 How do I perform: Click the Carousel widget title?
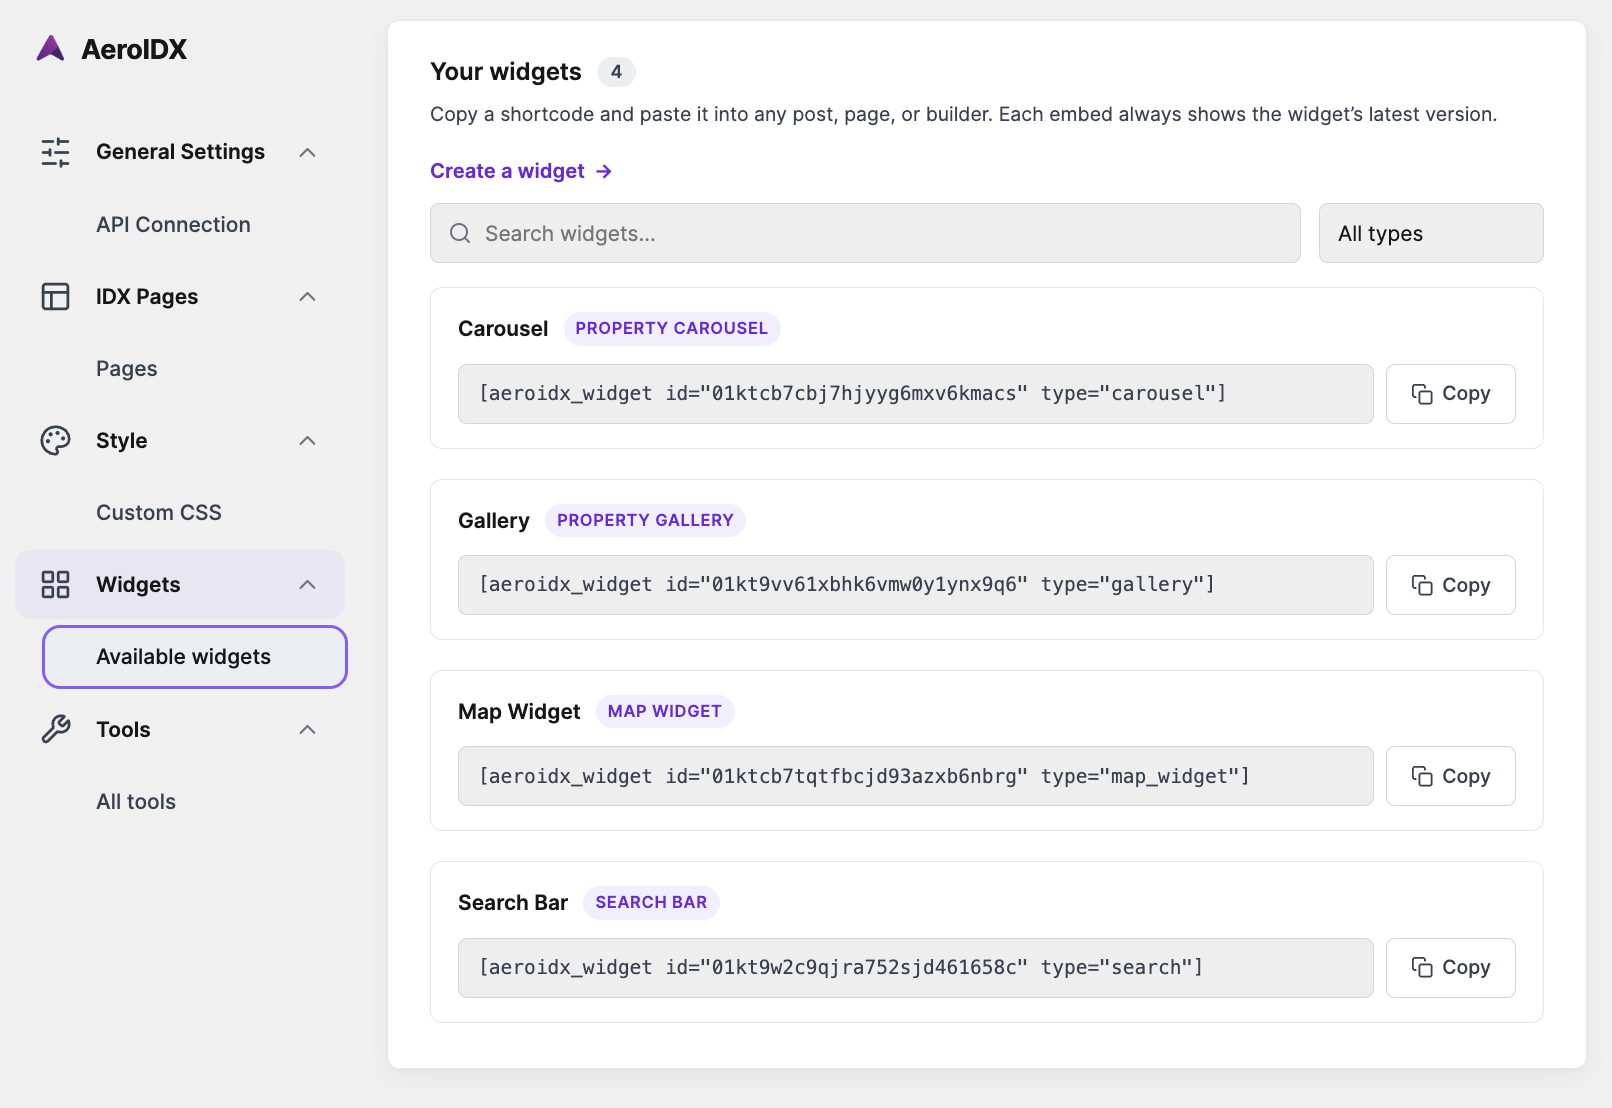[x=503, y=329]
